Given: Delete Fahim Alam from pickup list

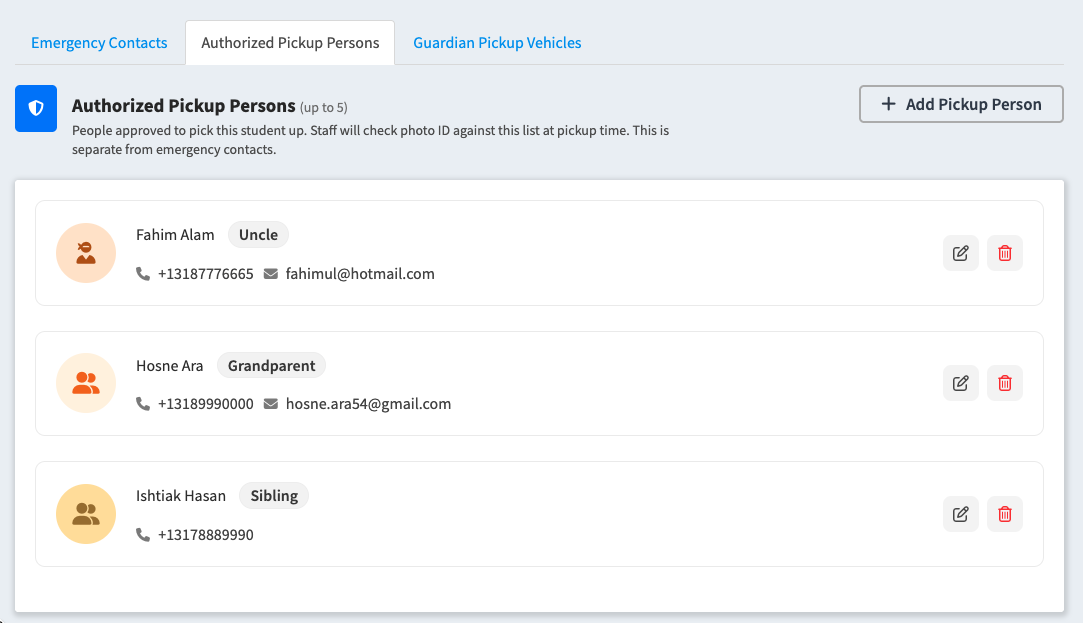Looking at the screenshot, I should pyautogui.click(x=1005, y=253).
